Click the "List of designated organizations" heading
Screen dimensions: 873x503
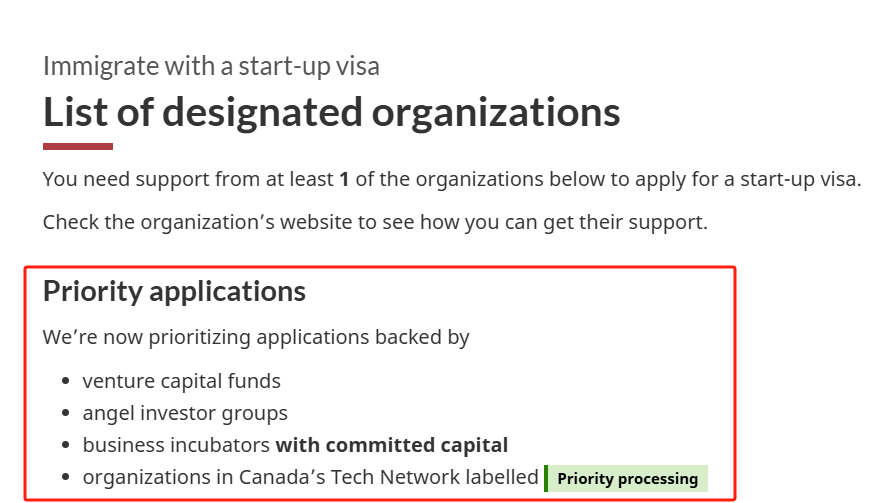[331, 112]
